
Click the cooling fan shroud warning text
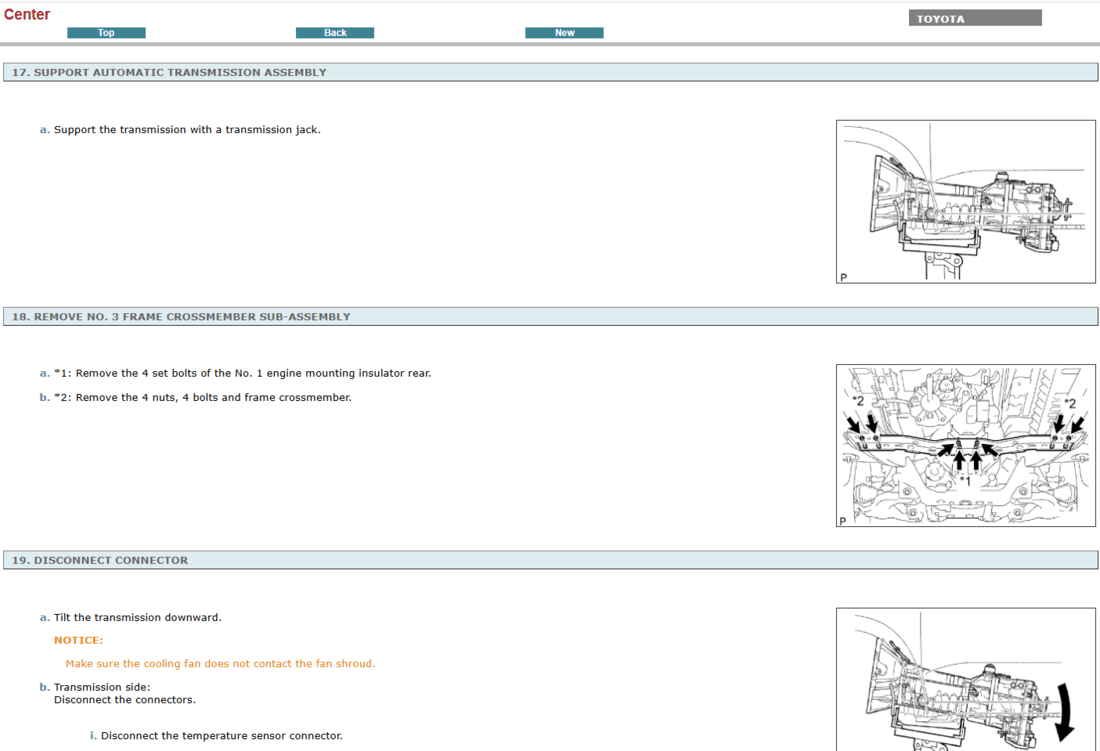click(220, 663)
